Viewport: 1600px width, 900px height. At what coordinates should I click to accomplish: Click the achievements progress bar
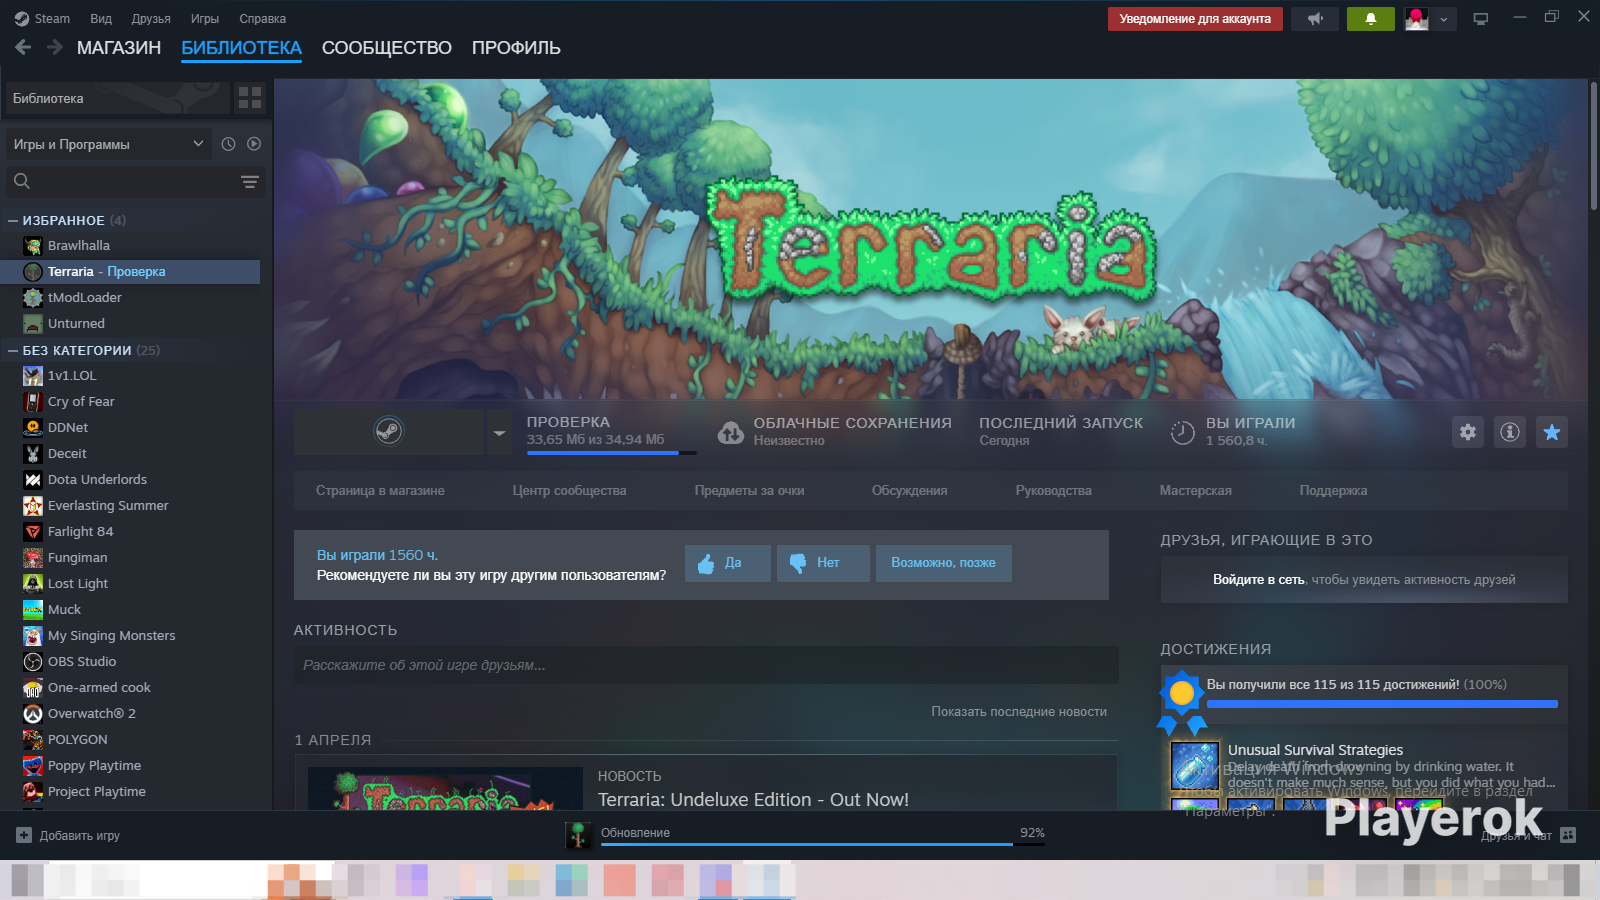(x=1382, y=704)
